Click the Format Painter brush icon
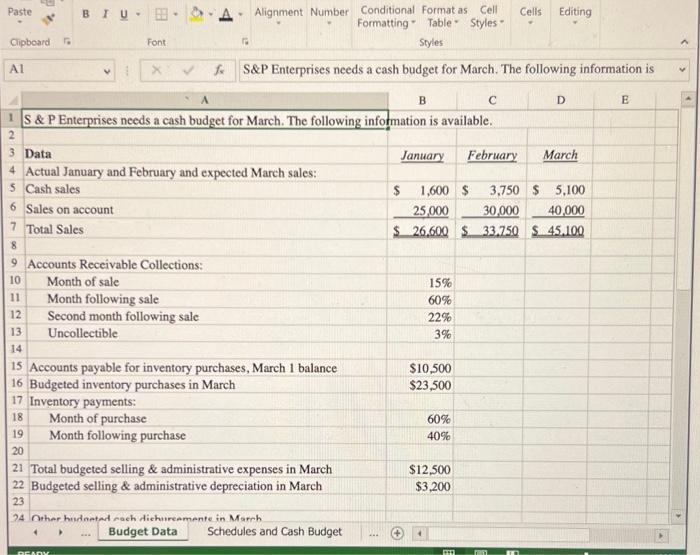Image resolution: width=700 pixels, height=555 pixels. (x=49, y=19)
